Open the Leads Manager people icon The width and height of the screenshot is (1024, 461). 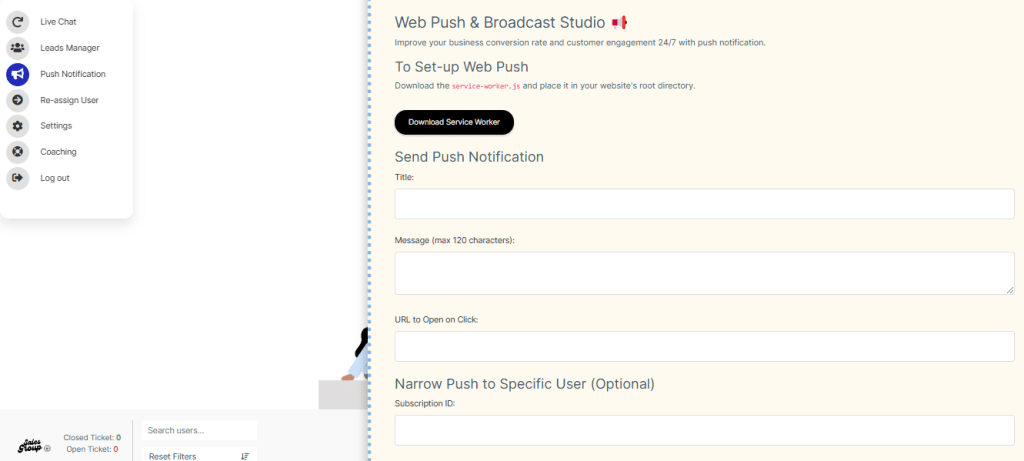(x=18, y=48)
